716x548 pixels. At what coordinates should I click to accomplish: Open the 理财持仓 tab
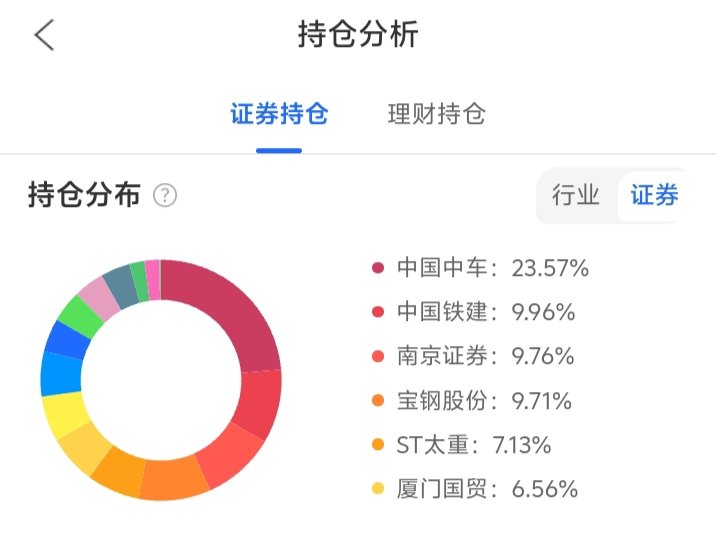click(x=436, y=114)
